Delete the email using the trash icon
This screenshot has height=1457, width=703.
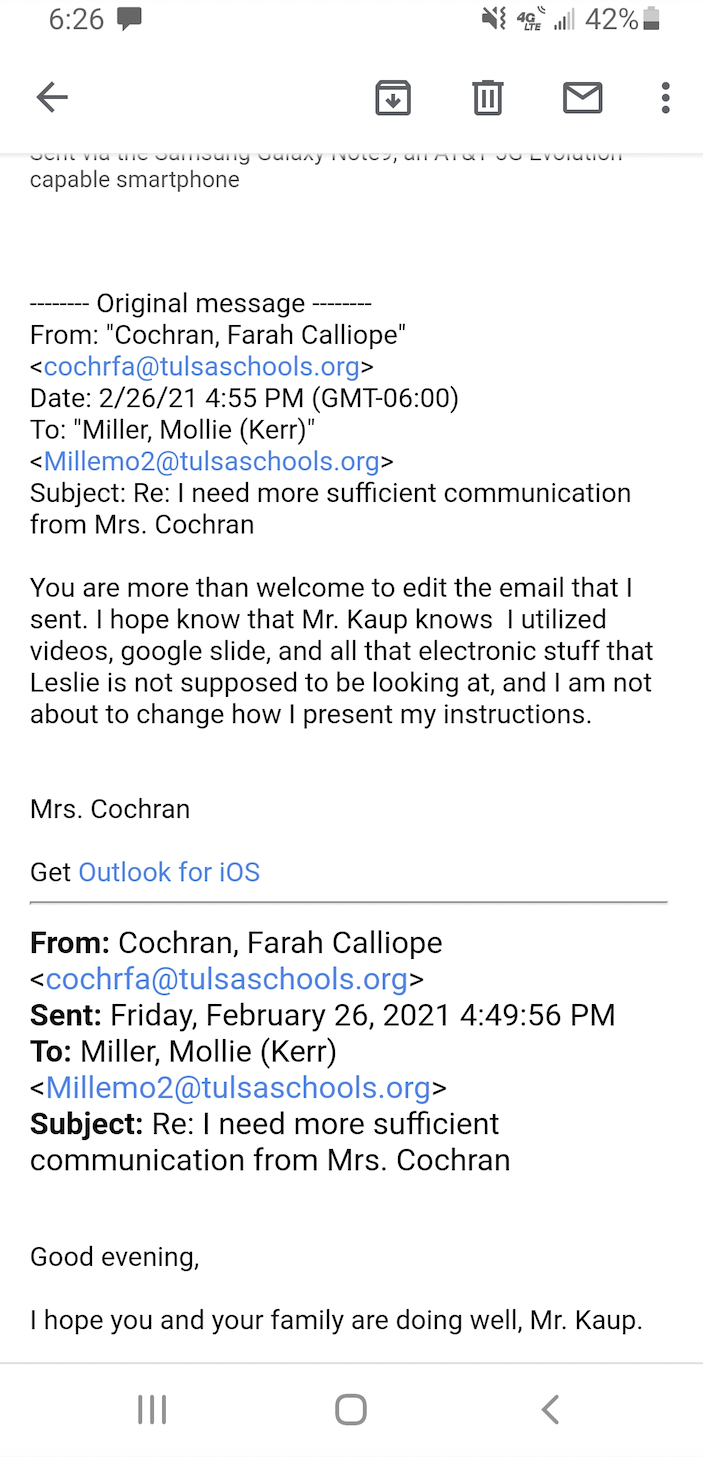pyautogui.click(x=488, y=97)
